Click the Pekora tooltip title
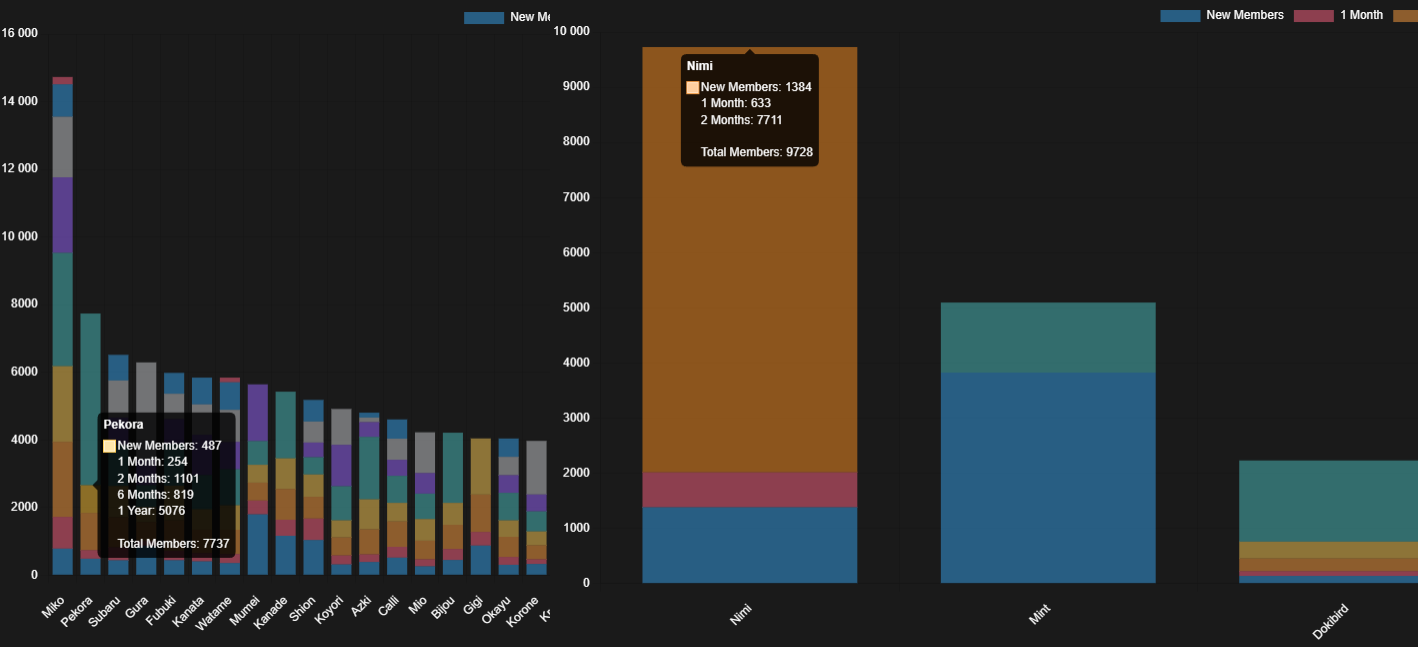The image size is (1418, 647). [x=124, y=424]
